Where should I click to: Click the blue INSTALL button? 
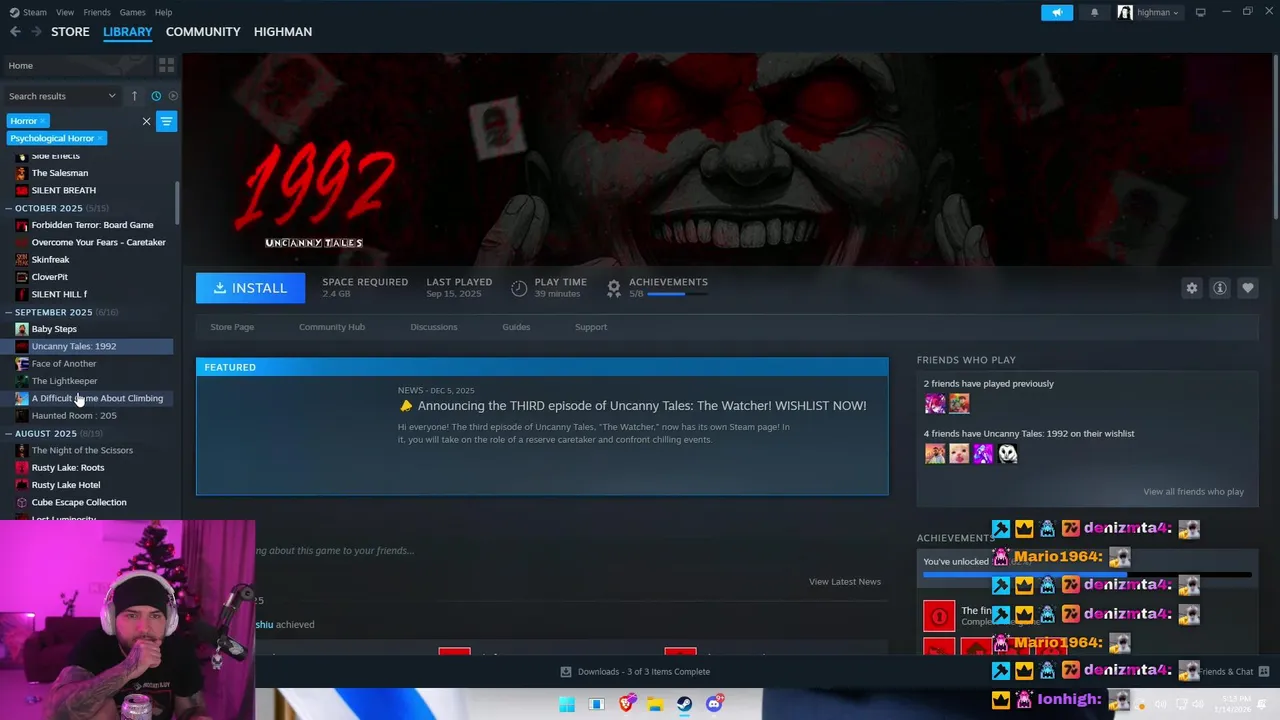[250, 288]
